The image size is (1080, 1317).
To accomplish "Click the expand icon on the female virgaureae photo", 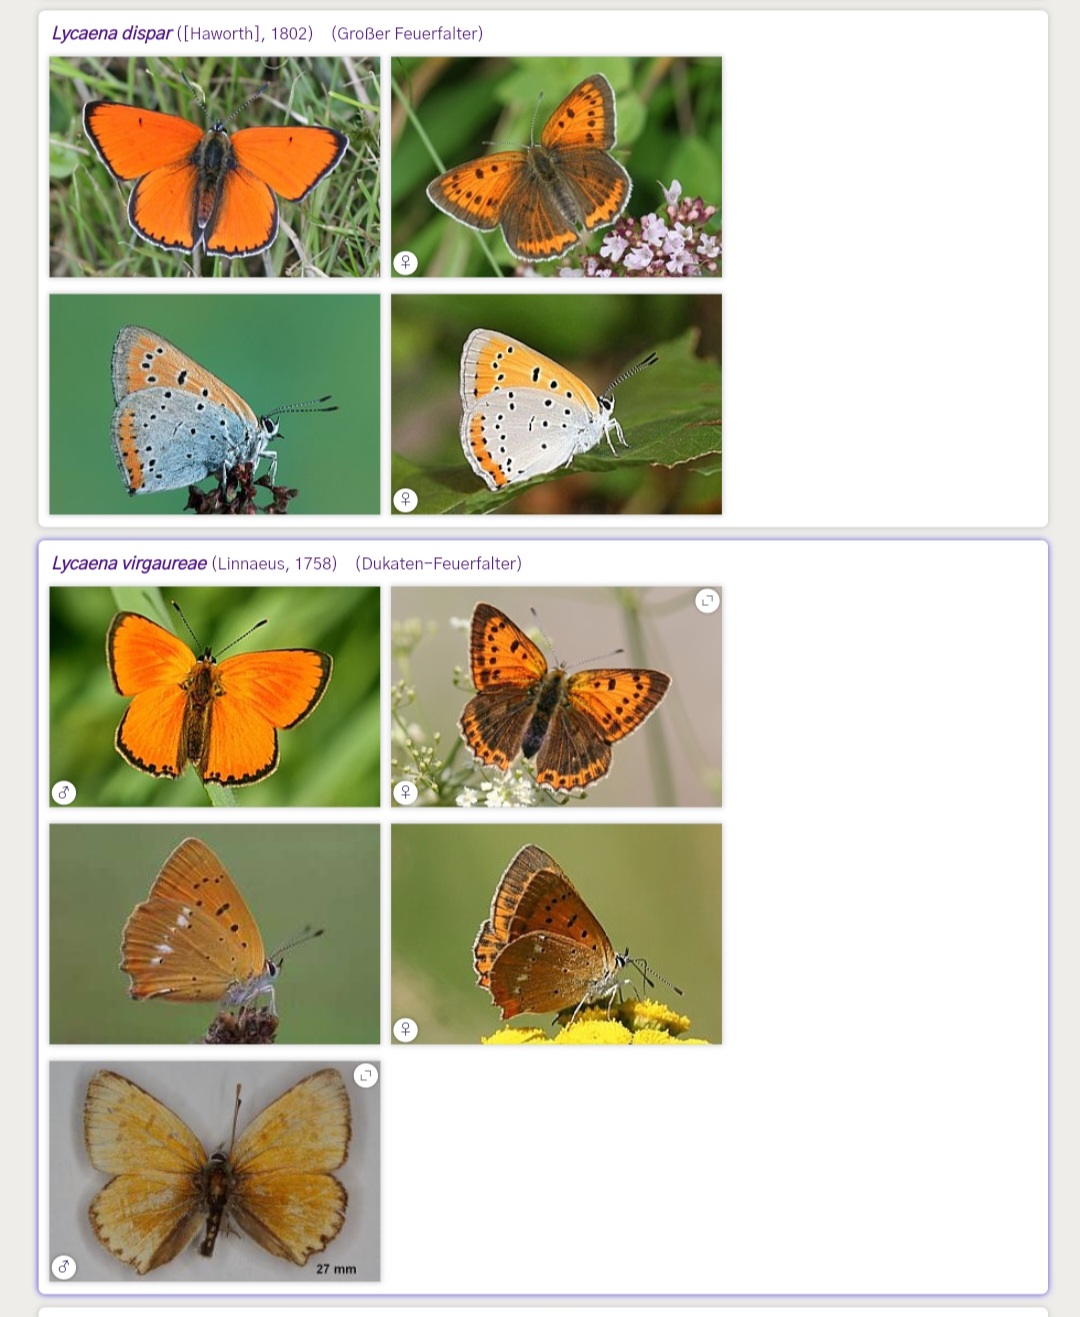I will [707, 601].
